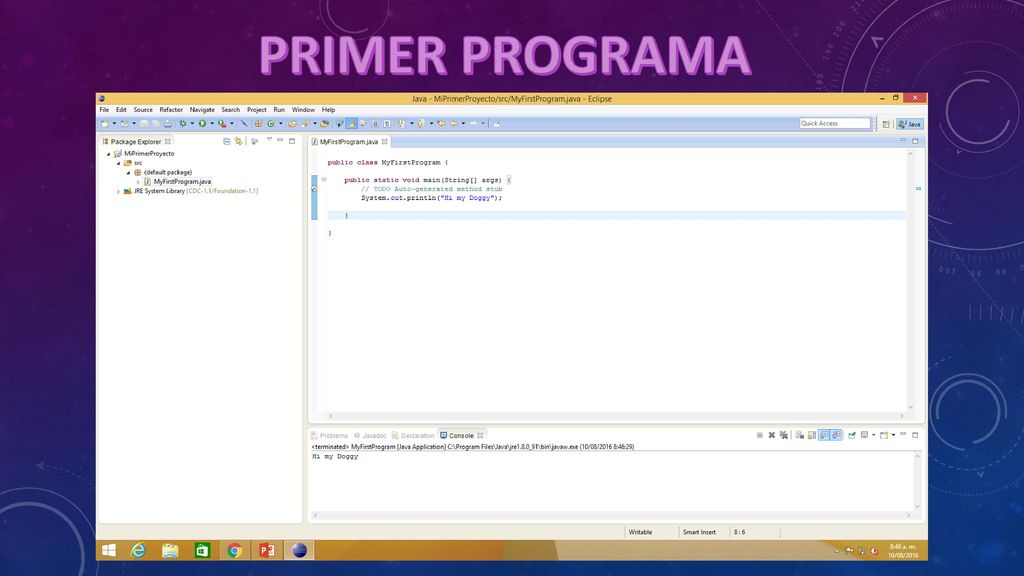Click the Open Type toolbar icon
This screenshot has height=576, width=1024.
click(292, 123)
